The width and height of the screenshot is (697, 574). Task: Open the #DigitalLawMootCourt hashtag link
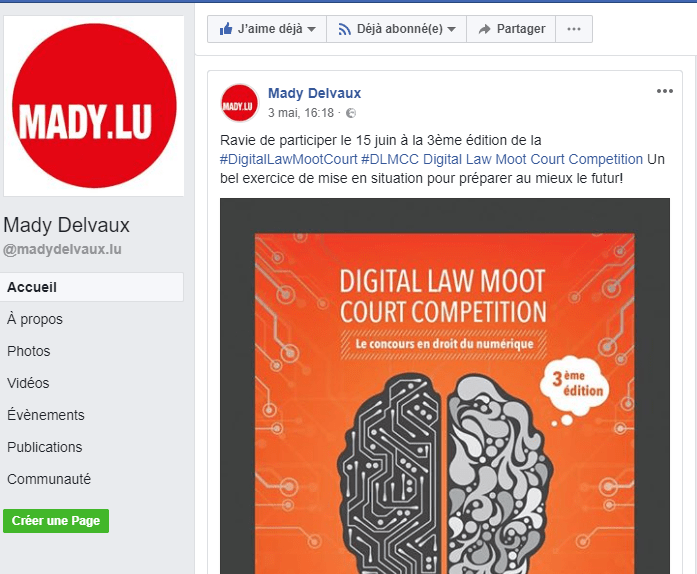pyautogui.click(x=288, y=159)
